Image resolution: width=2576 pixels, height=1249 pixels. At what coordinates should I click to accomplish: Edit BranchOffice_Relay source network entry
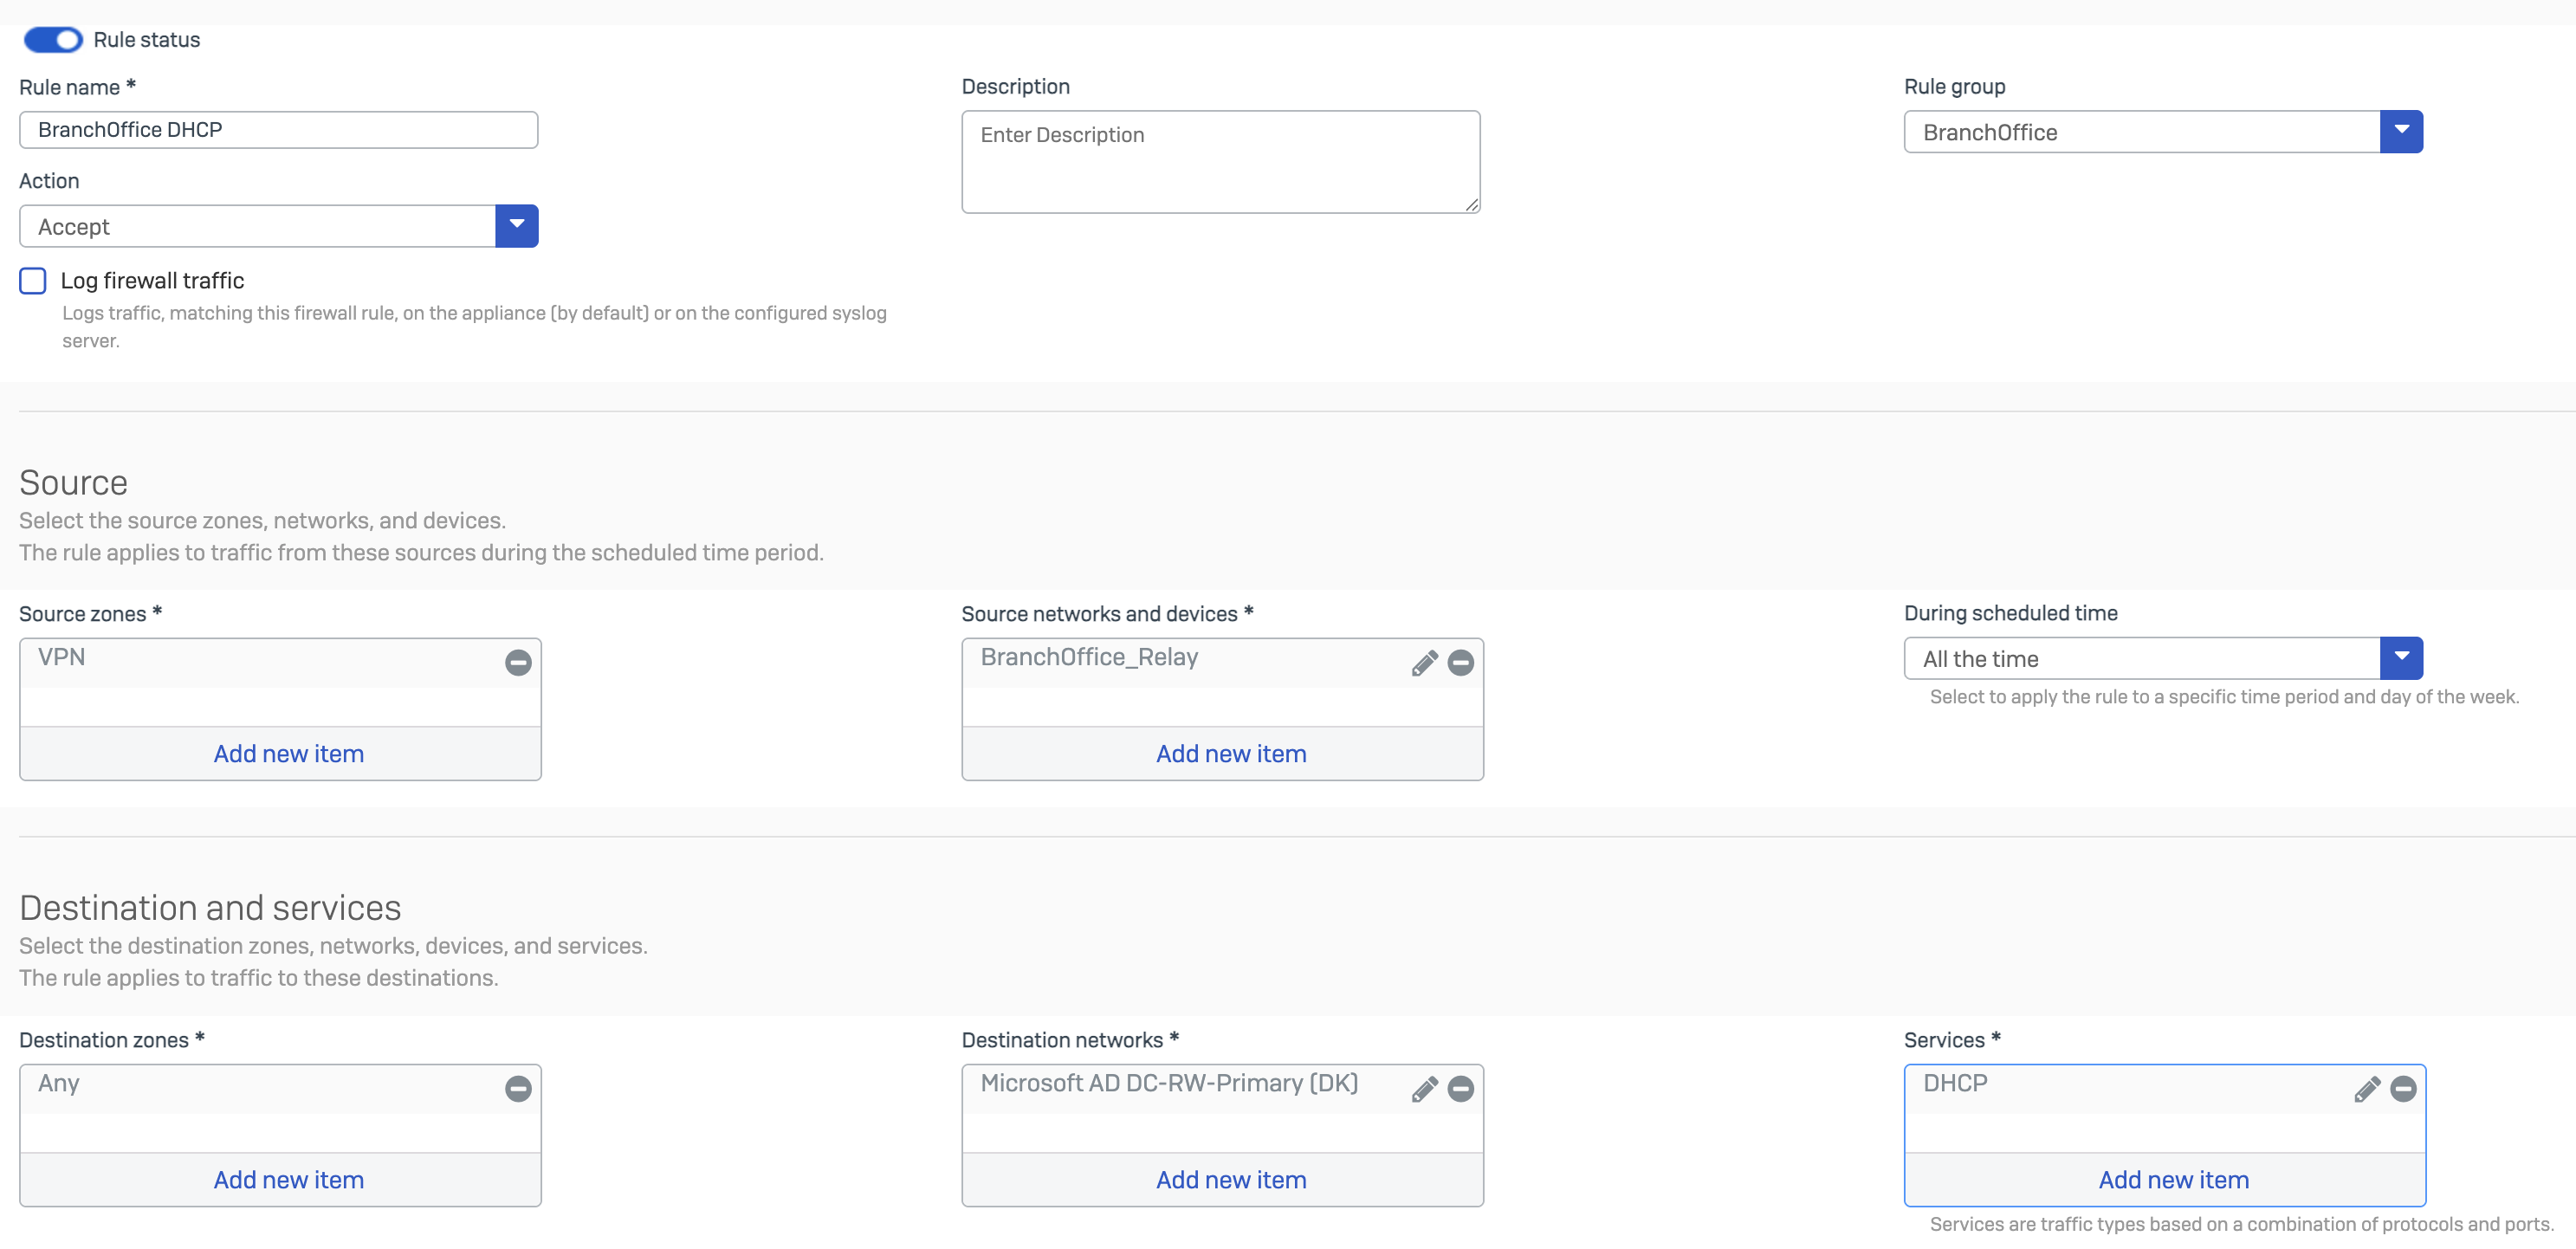click(1424, 662)
